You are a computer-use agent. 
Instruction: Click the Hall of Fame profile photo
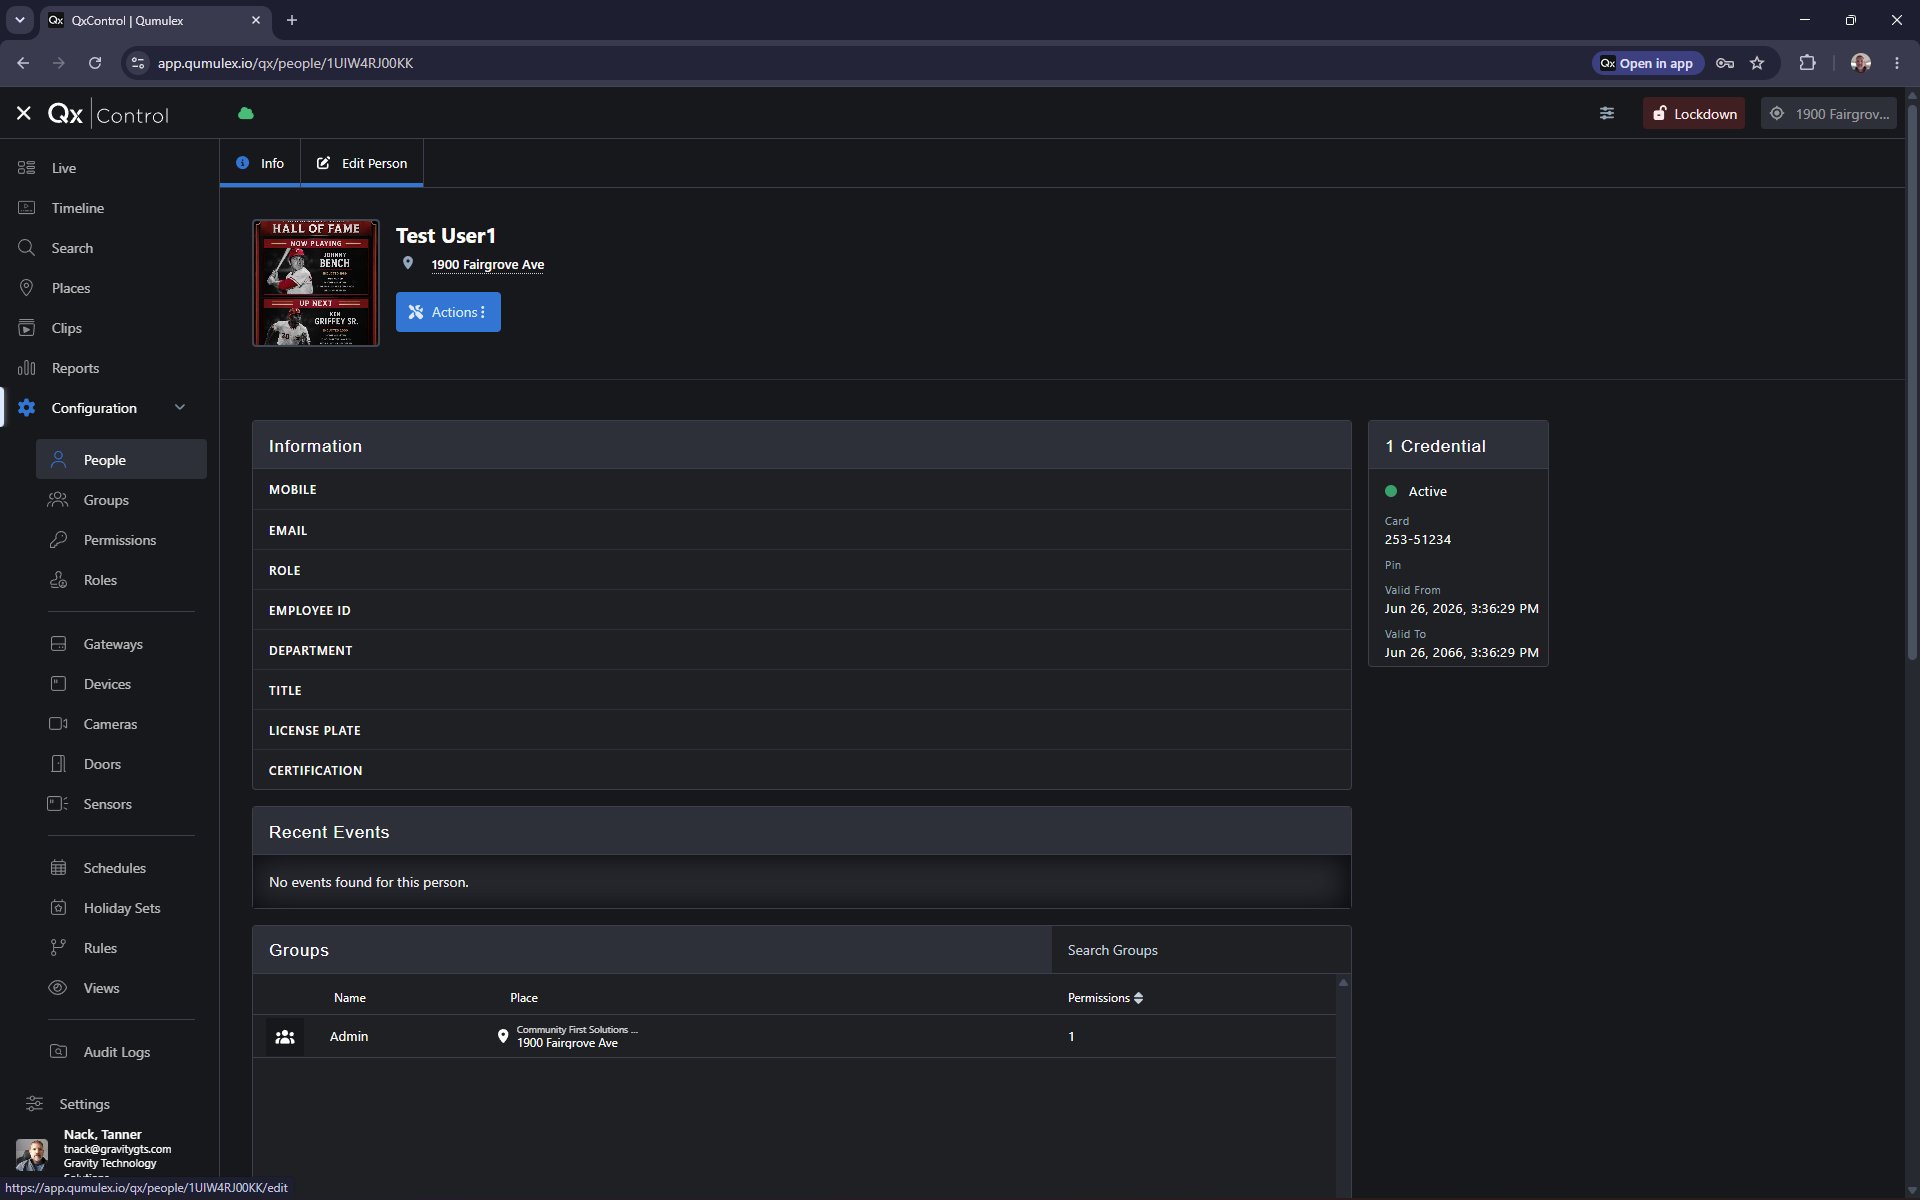(316, 283)
